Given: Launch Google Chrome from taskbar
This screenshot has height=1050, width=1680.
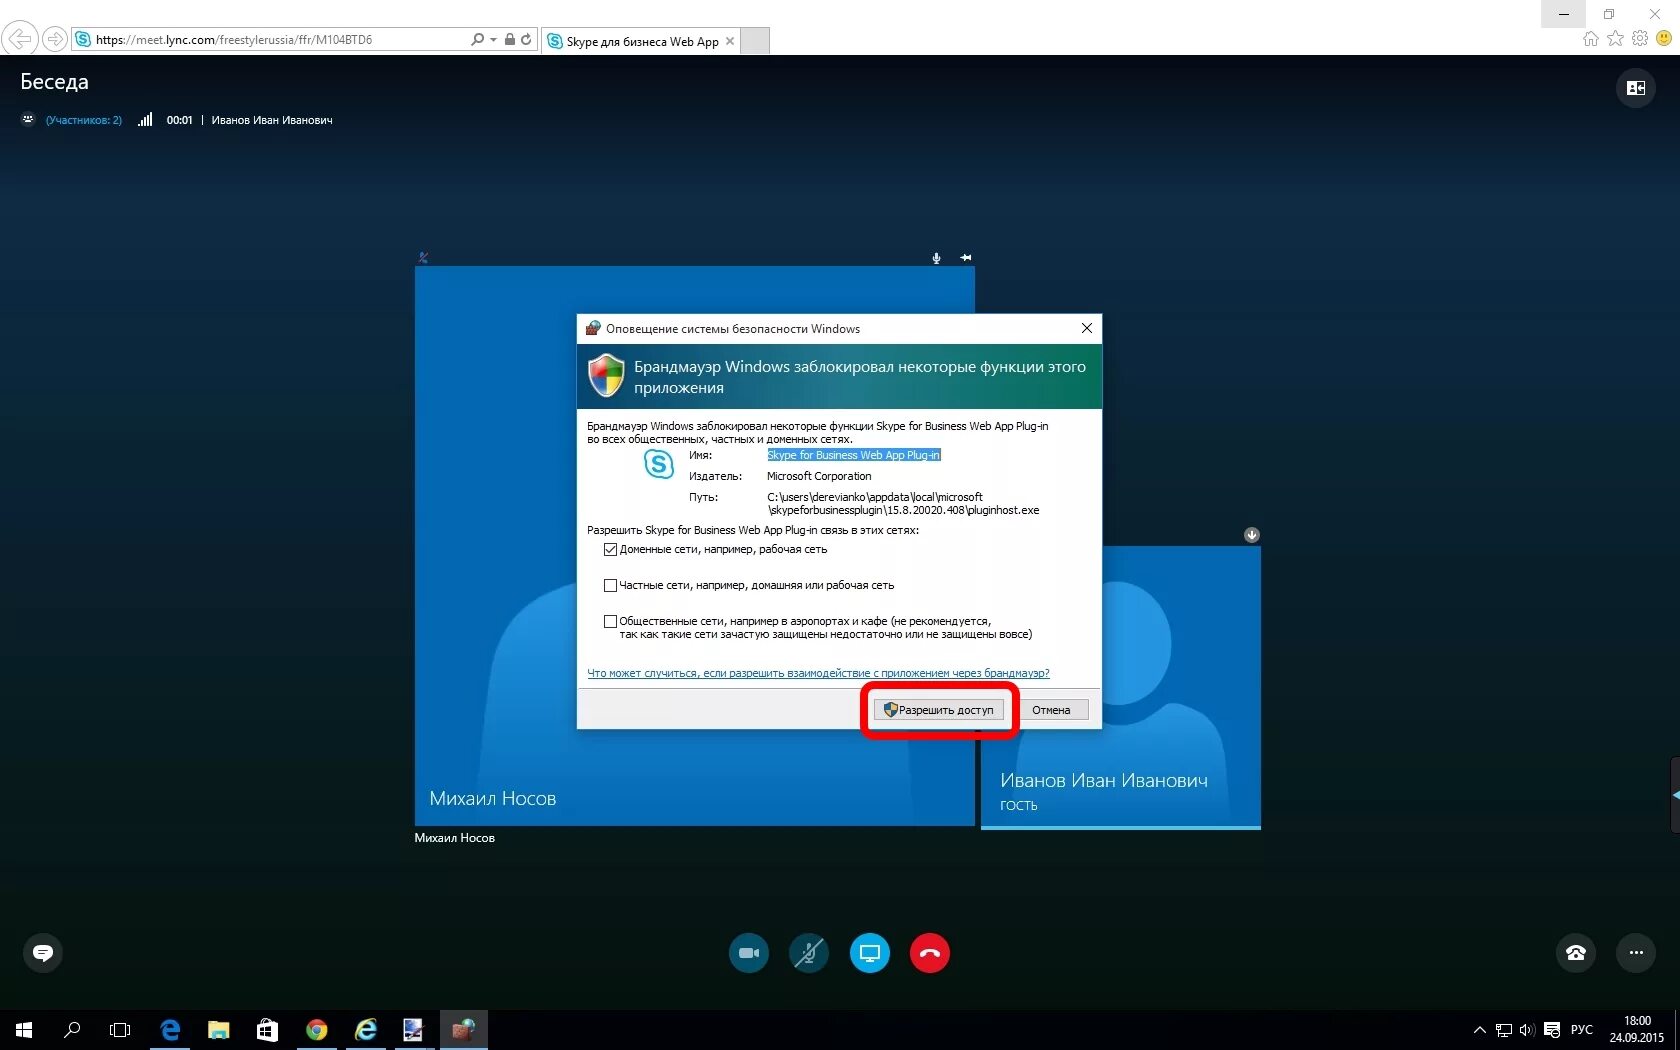Looking at the screenshot, I should tap(316, 1030).
